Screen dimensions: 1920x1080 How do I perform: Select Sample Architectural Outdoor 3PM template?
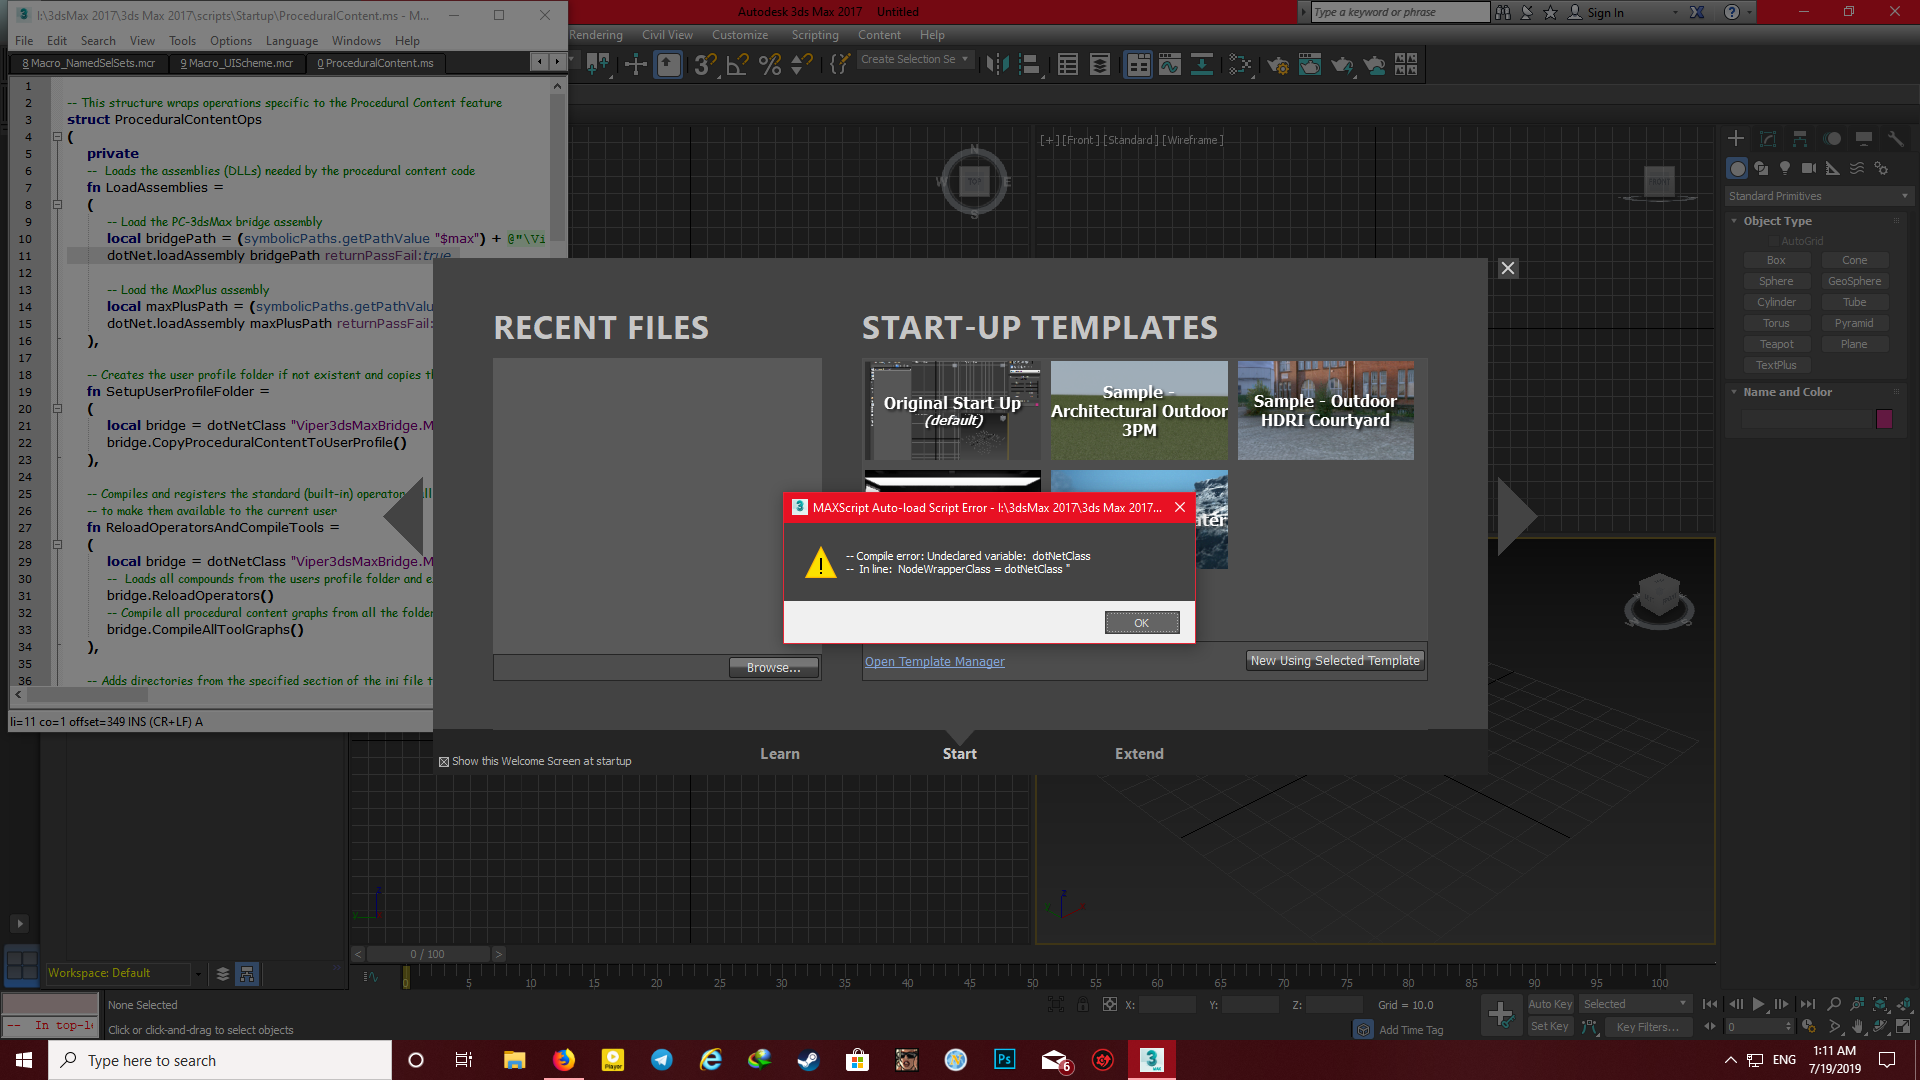click(x=1139, y=411)
